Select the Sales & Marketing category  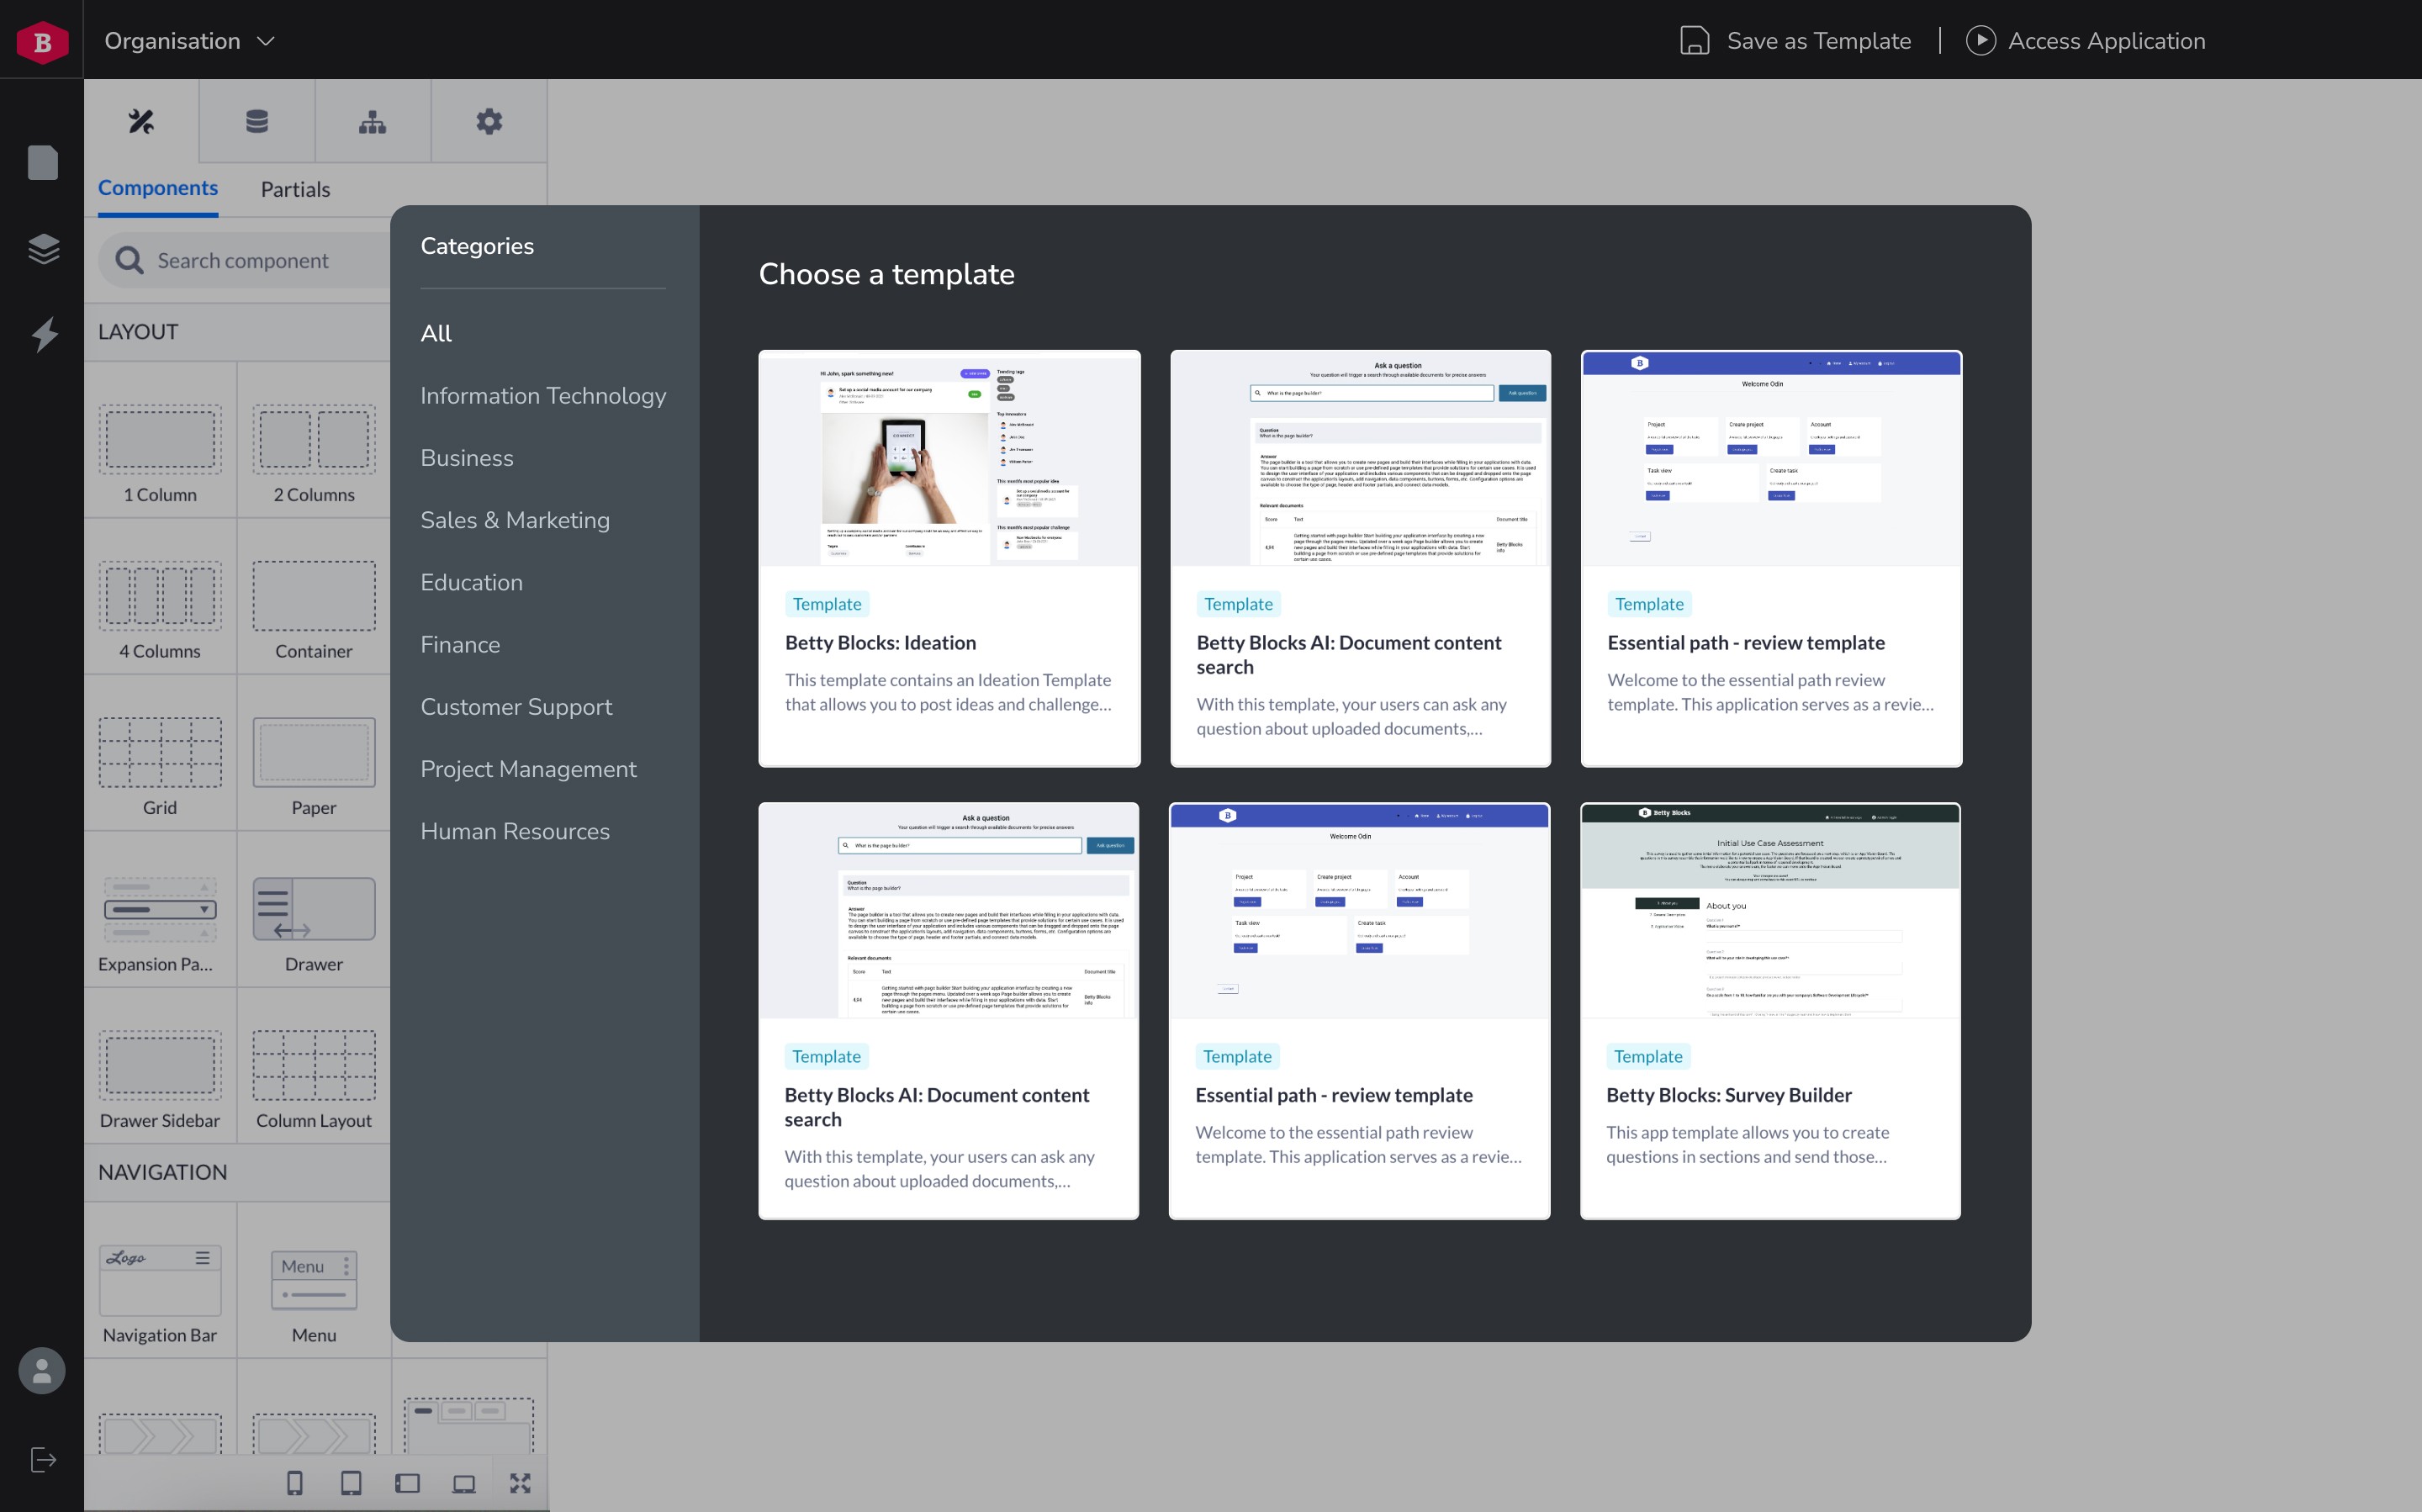tap(515, 520)
